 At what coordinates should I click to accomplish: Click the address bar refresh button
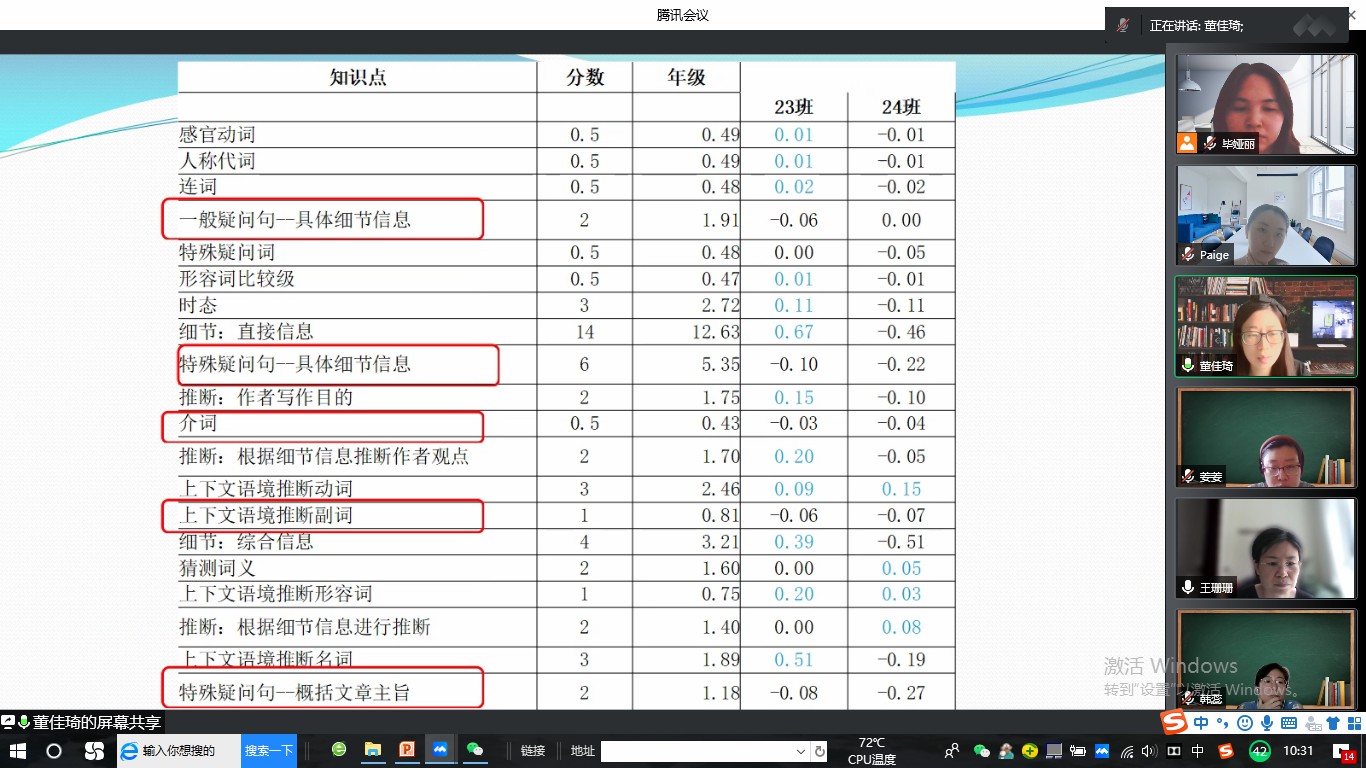820,751
